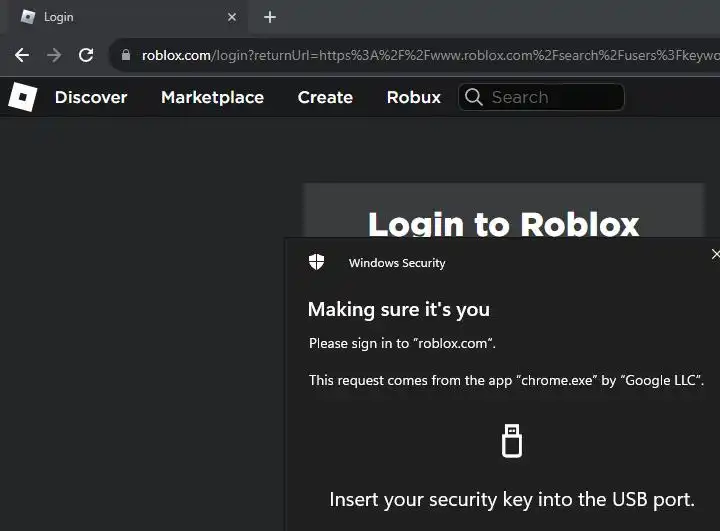Focus the Roblox Search text field
Image resolution: width=720 pixels, height=531 pixels.
[552, 97]
